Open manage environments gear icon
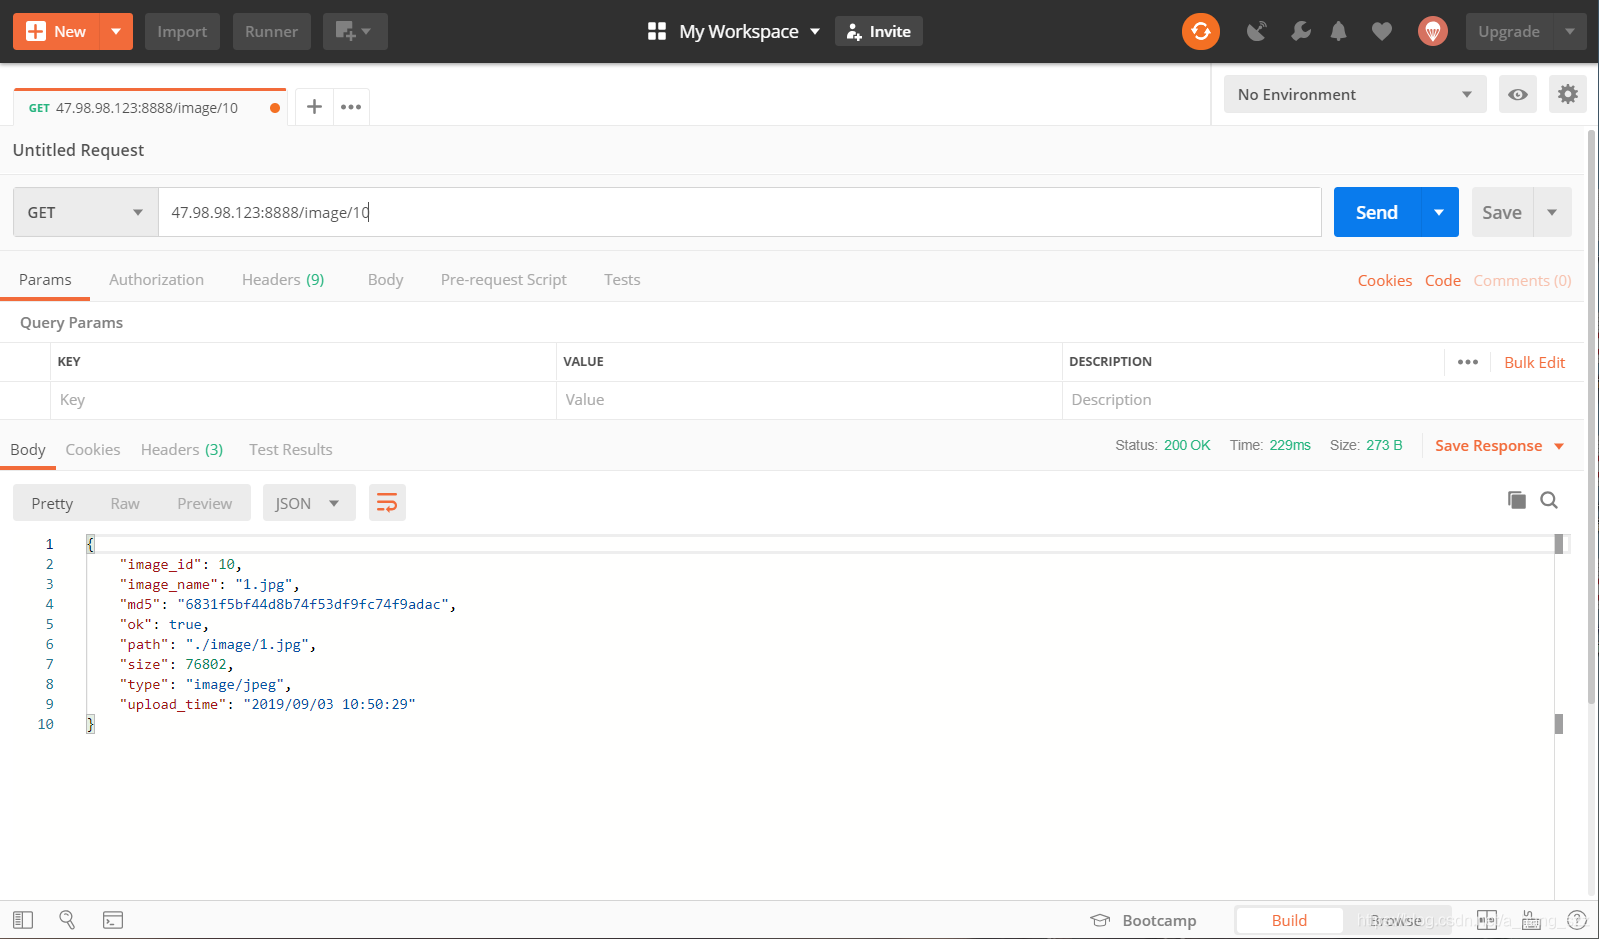 pos(1567,94)
